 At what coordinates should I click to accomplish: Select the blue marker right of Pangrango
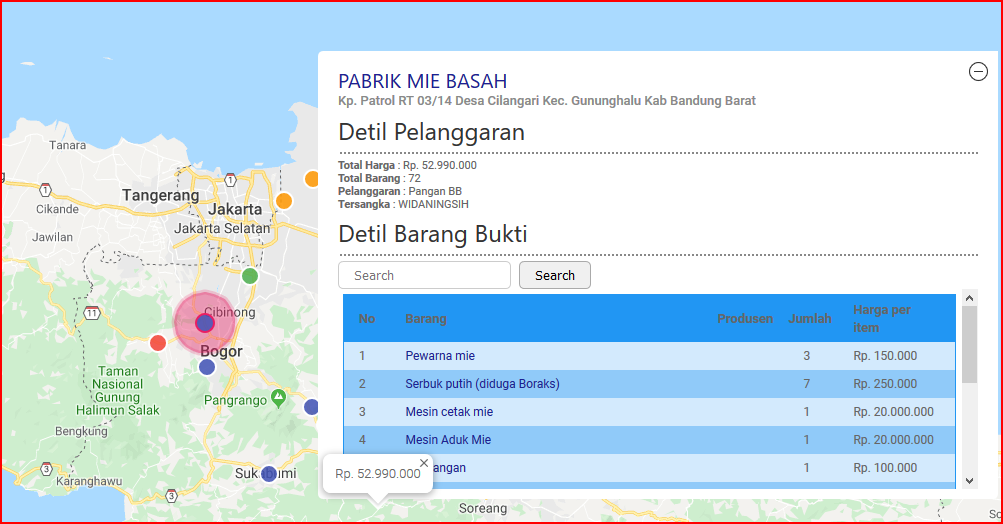click(312, 406)
